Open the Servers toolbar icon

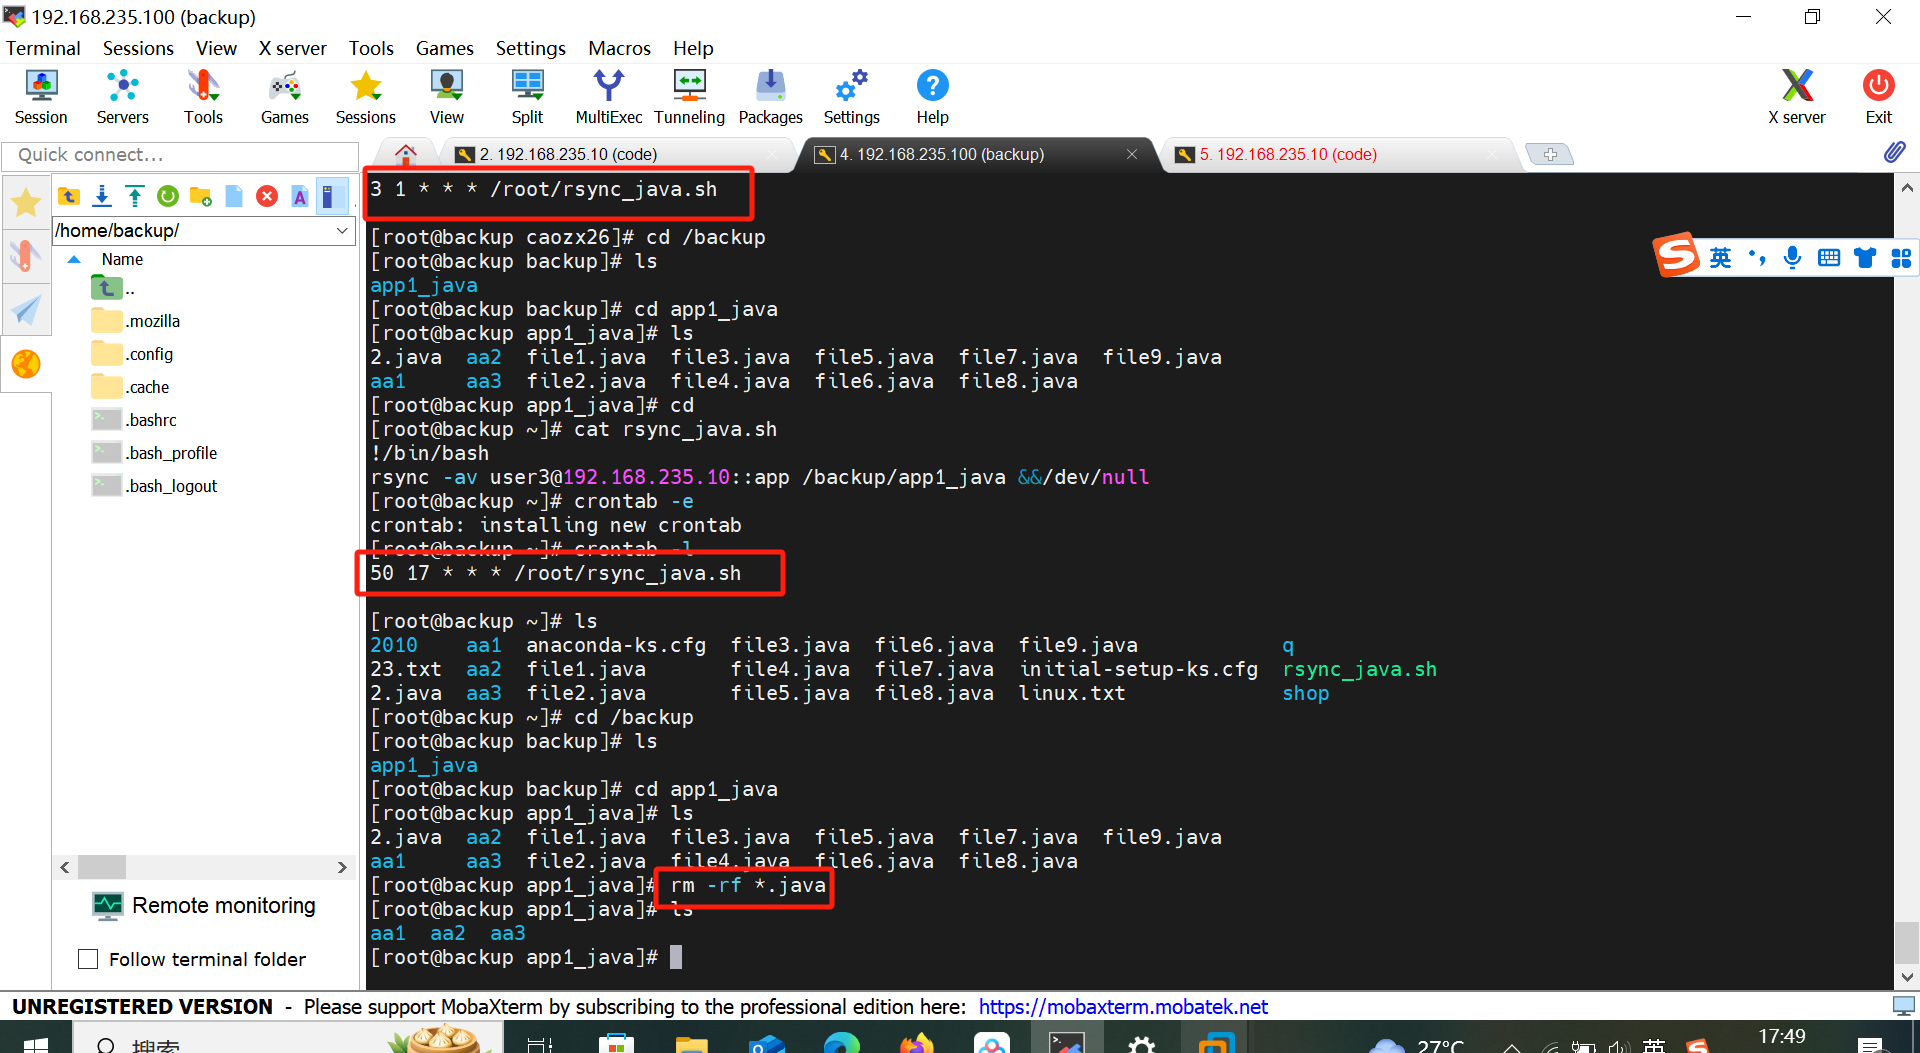[122, 97]
